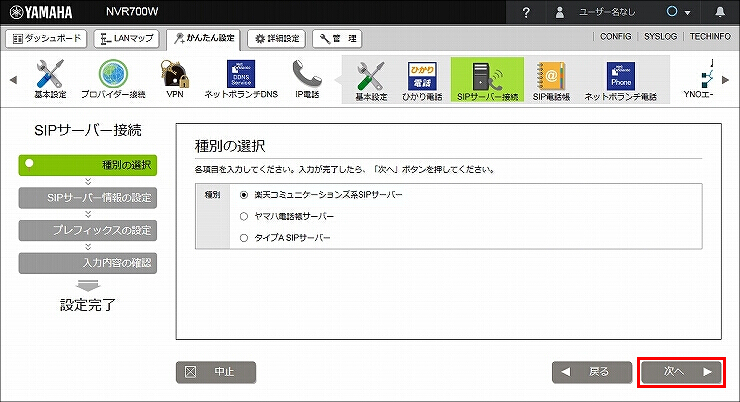Open ネットボランチDNS service icon
740x402 pixels.
[x=241, y=78]
